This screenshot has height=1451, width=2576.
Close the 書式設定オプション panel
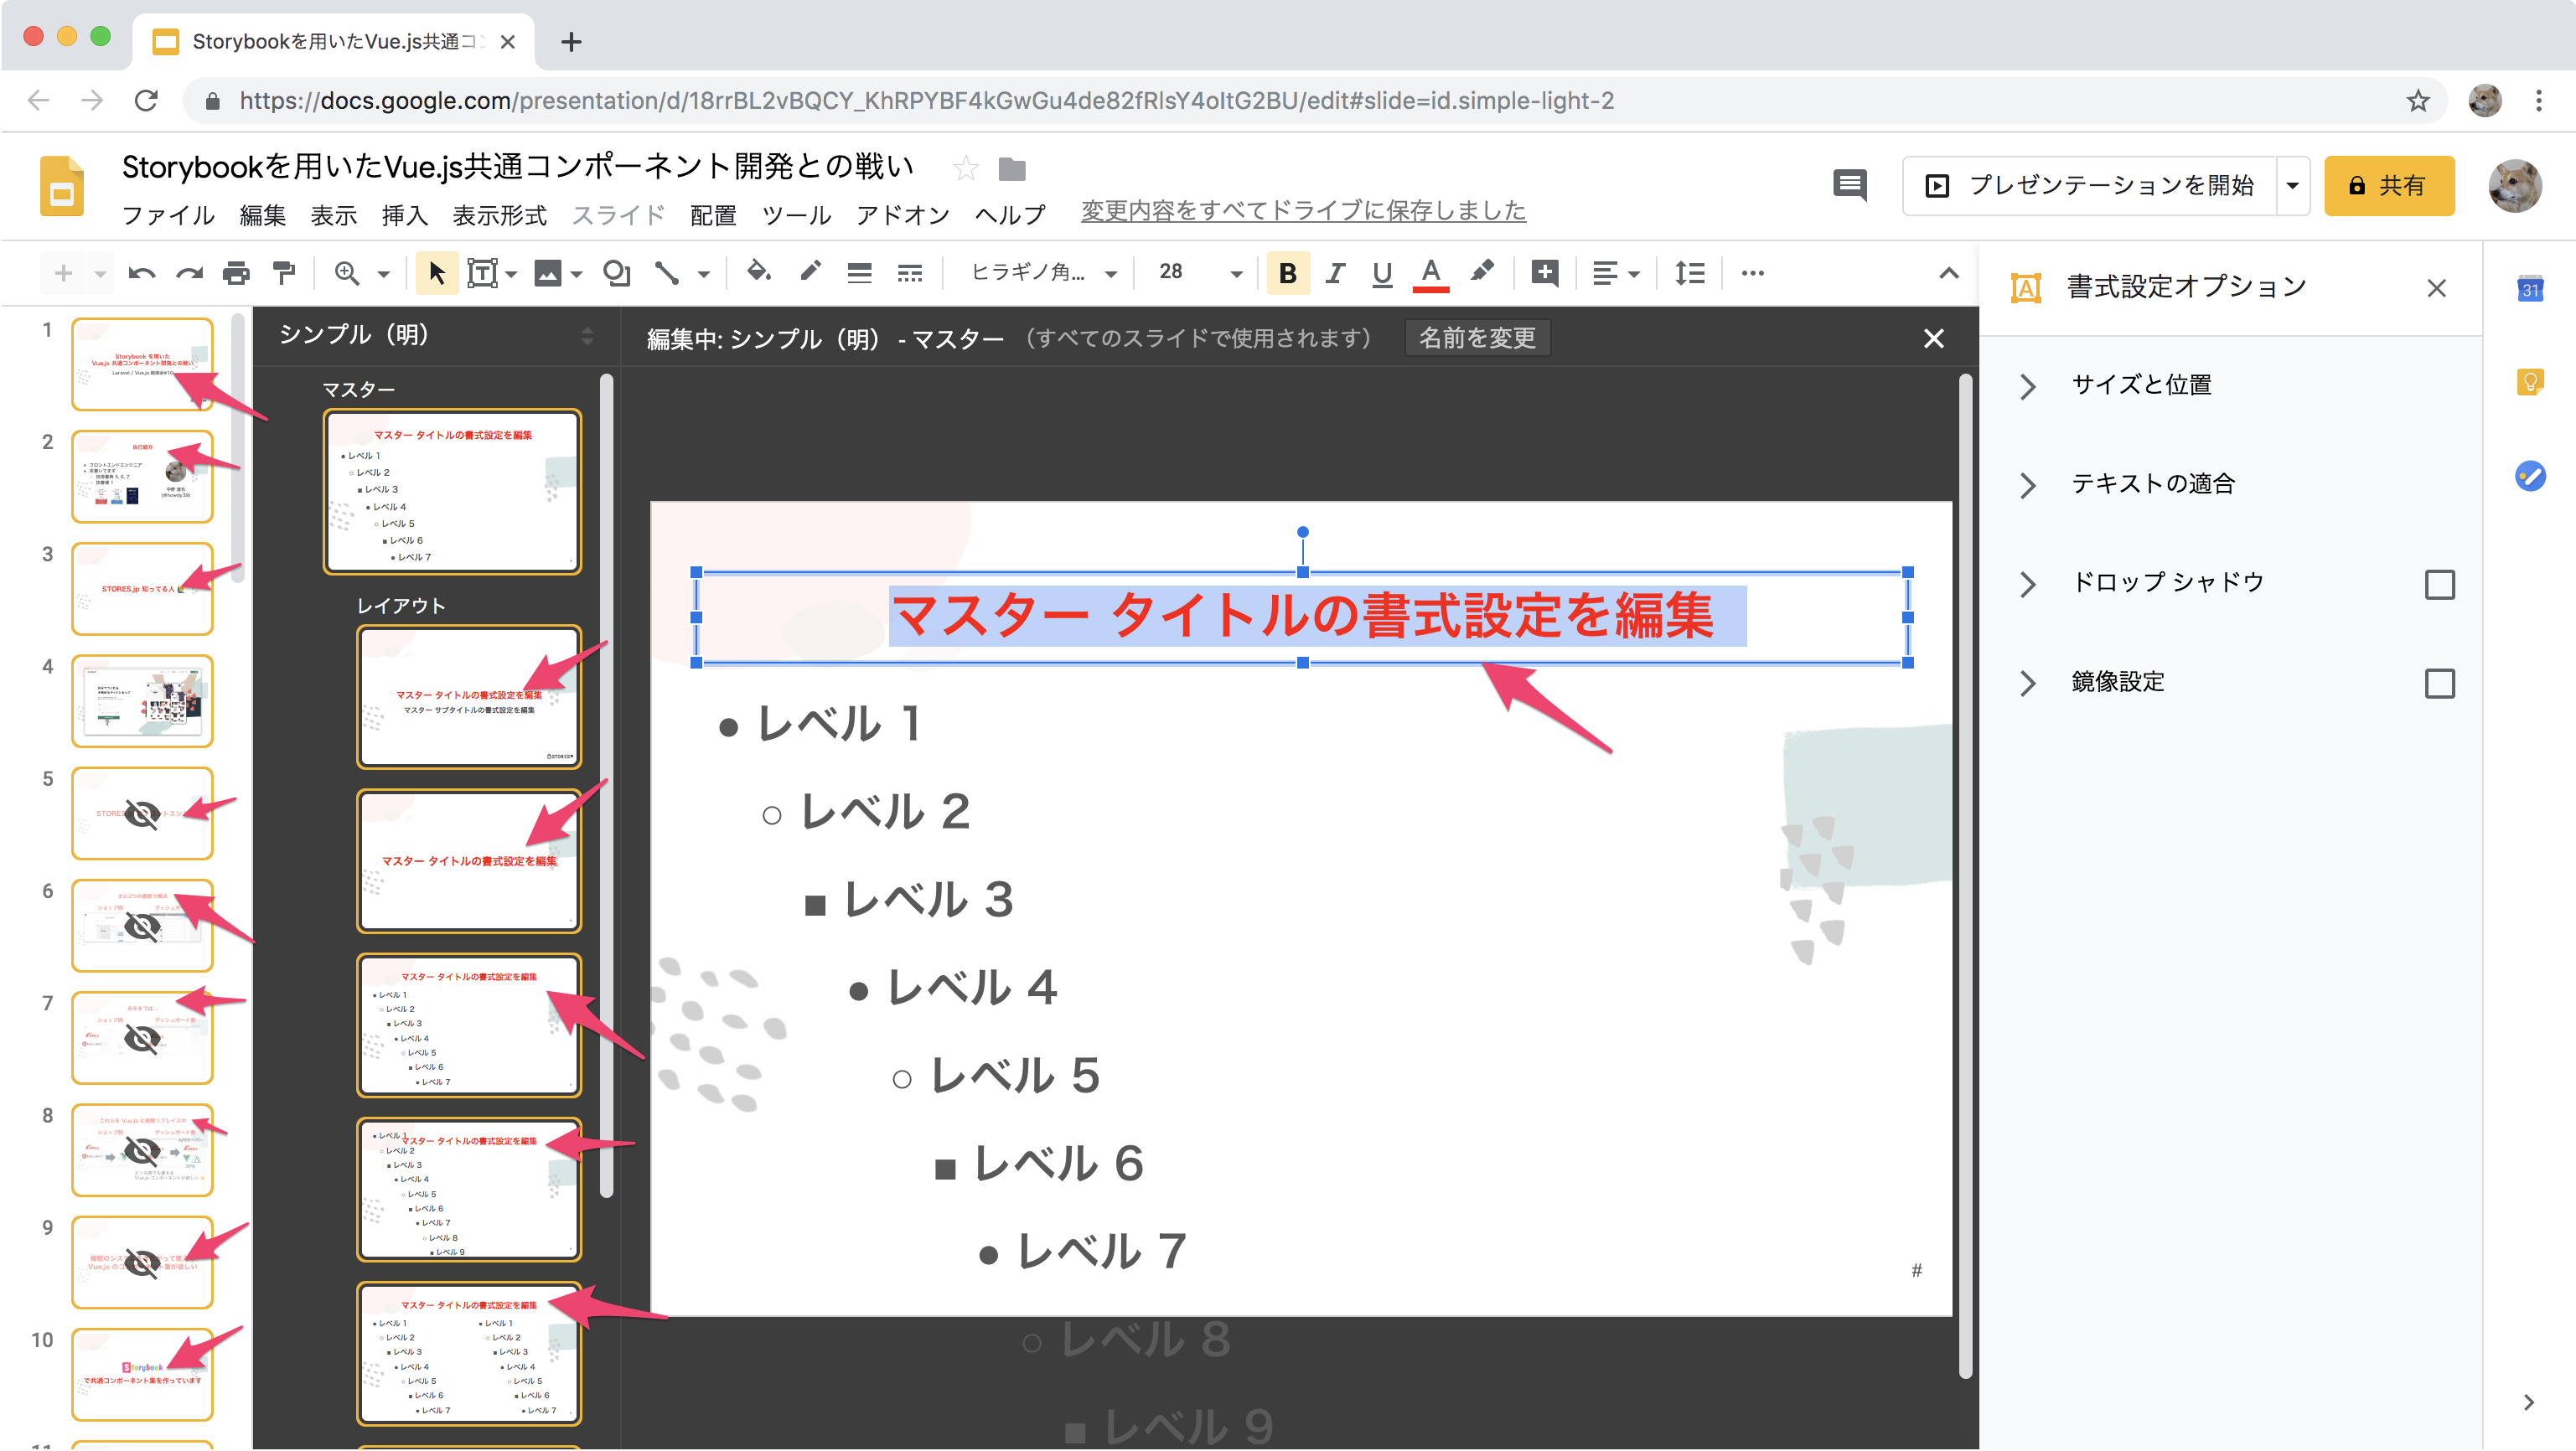coord(2436,288)
